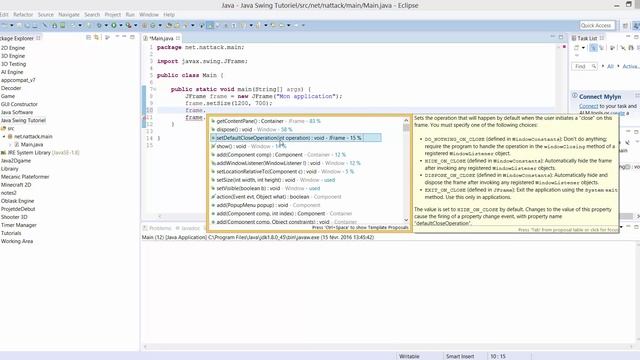Click the Connect link under Connect Mylyn
This screenshot has height=360, width=640.
tap(589, 106)
